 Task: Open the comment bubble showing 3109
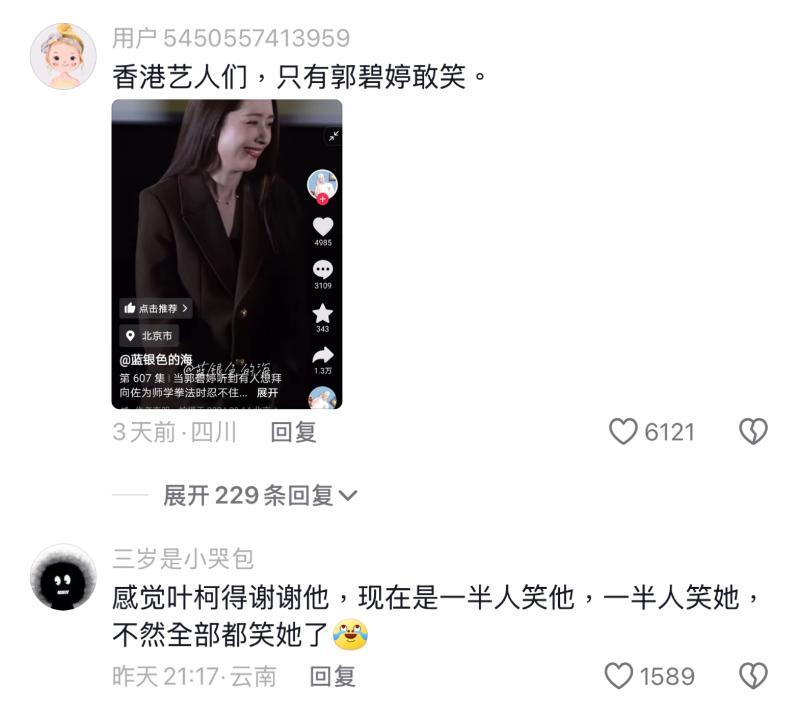click(322, 269)
